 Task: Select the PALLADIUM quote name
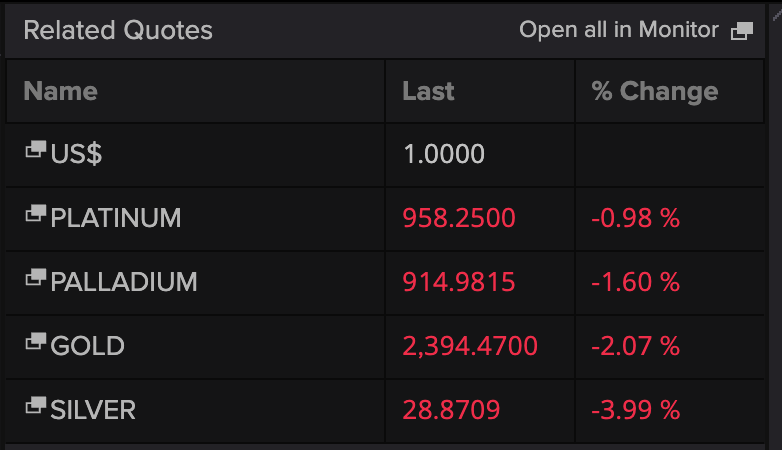tap(124, 282)
